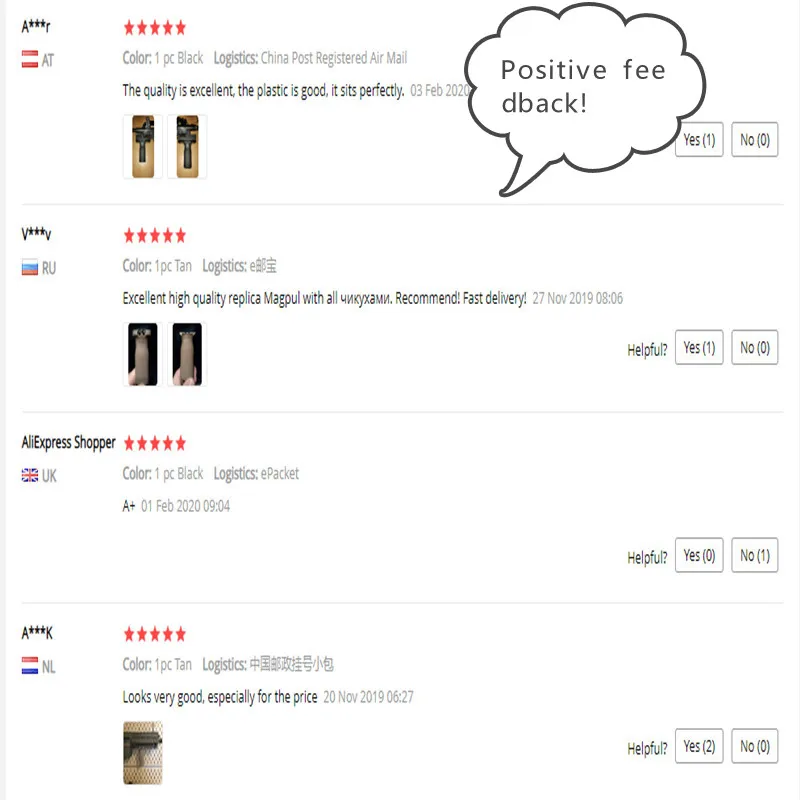Vote Yes (0) on AliExpress Shopper review
The height and width of the screenshot is (800, 800).
pyautogui.click(x=699, y=555)
